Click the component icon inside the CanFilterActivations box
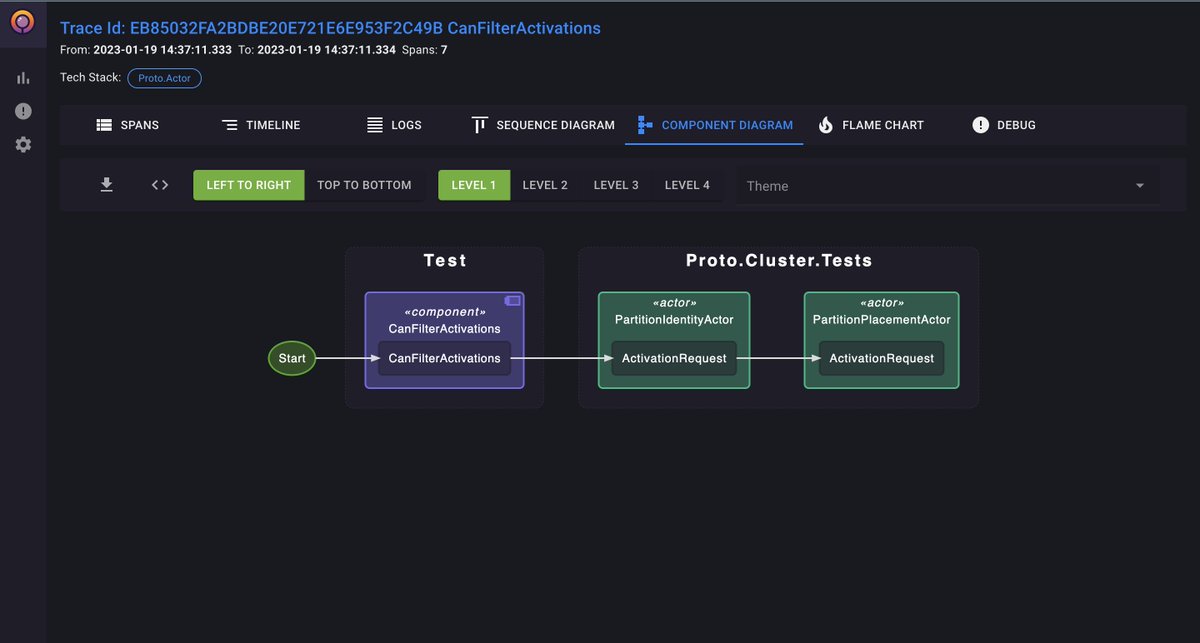The image size is (1200, 643). coord(513,300)
